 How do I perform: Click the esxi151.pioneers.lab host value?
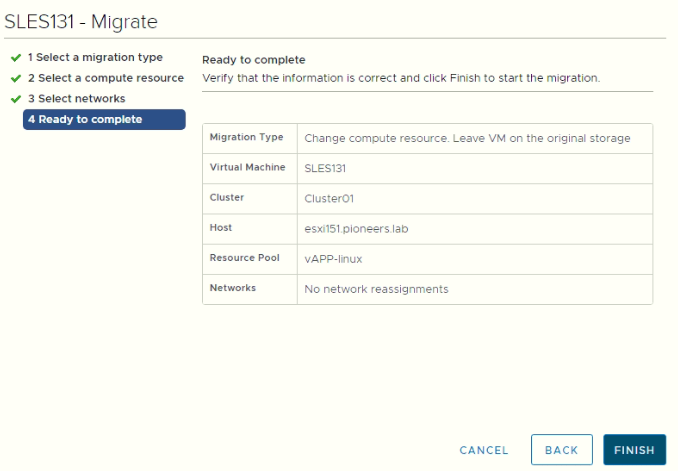(x=356, y=229)
